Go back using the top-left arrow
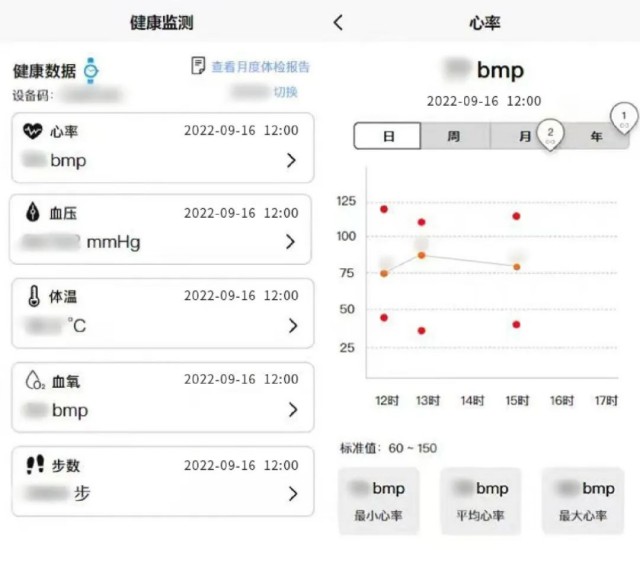Image resolution: width=640 pixels, height=572 pixels. [x=338, y=22]
